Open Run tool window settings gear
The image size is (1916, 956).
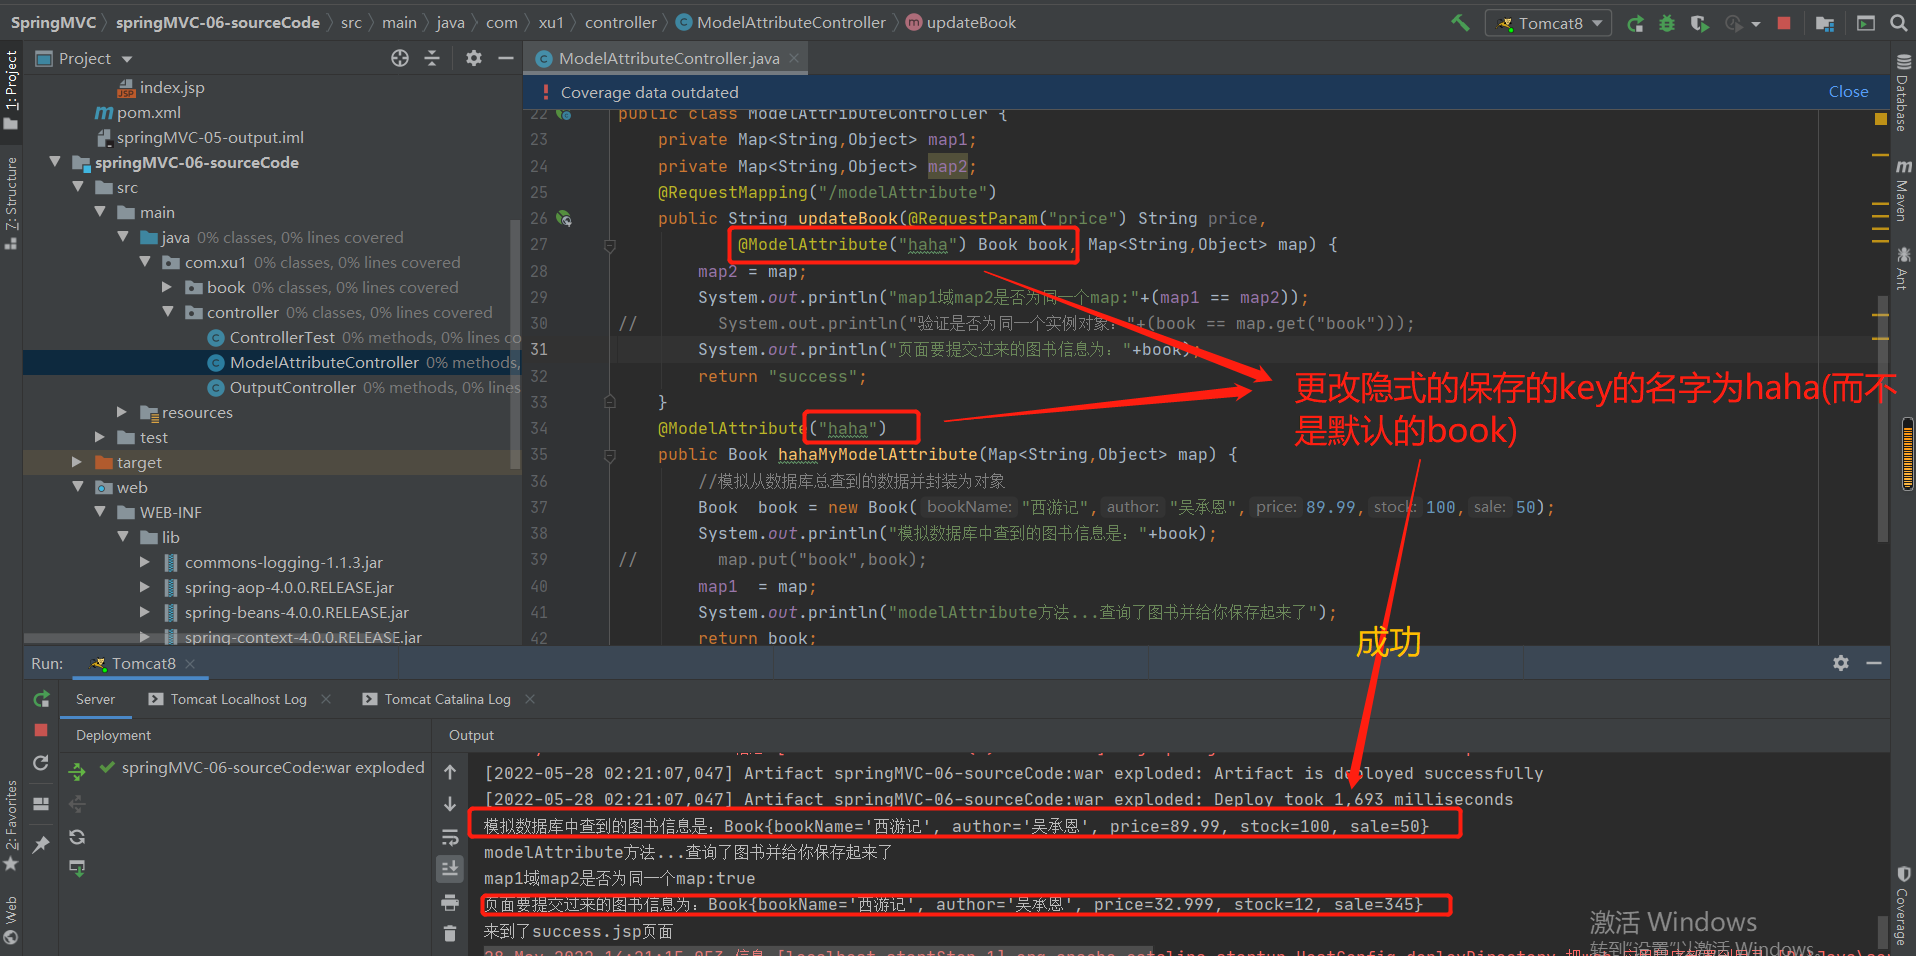pos(1841,663)
